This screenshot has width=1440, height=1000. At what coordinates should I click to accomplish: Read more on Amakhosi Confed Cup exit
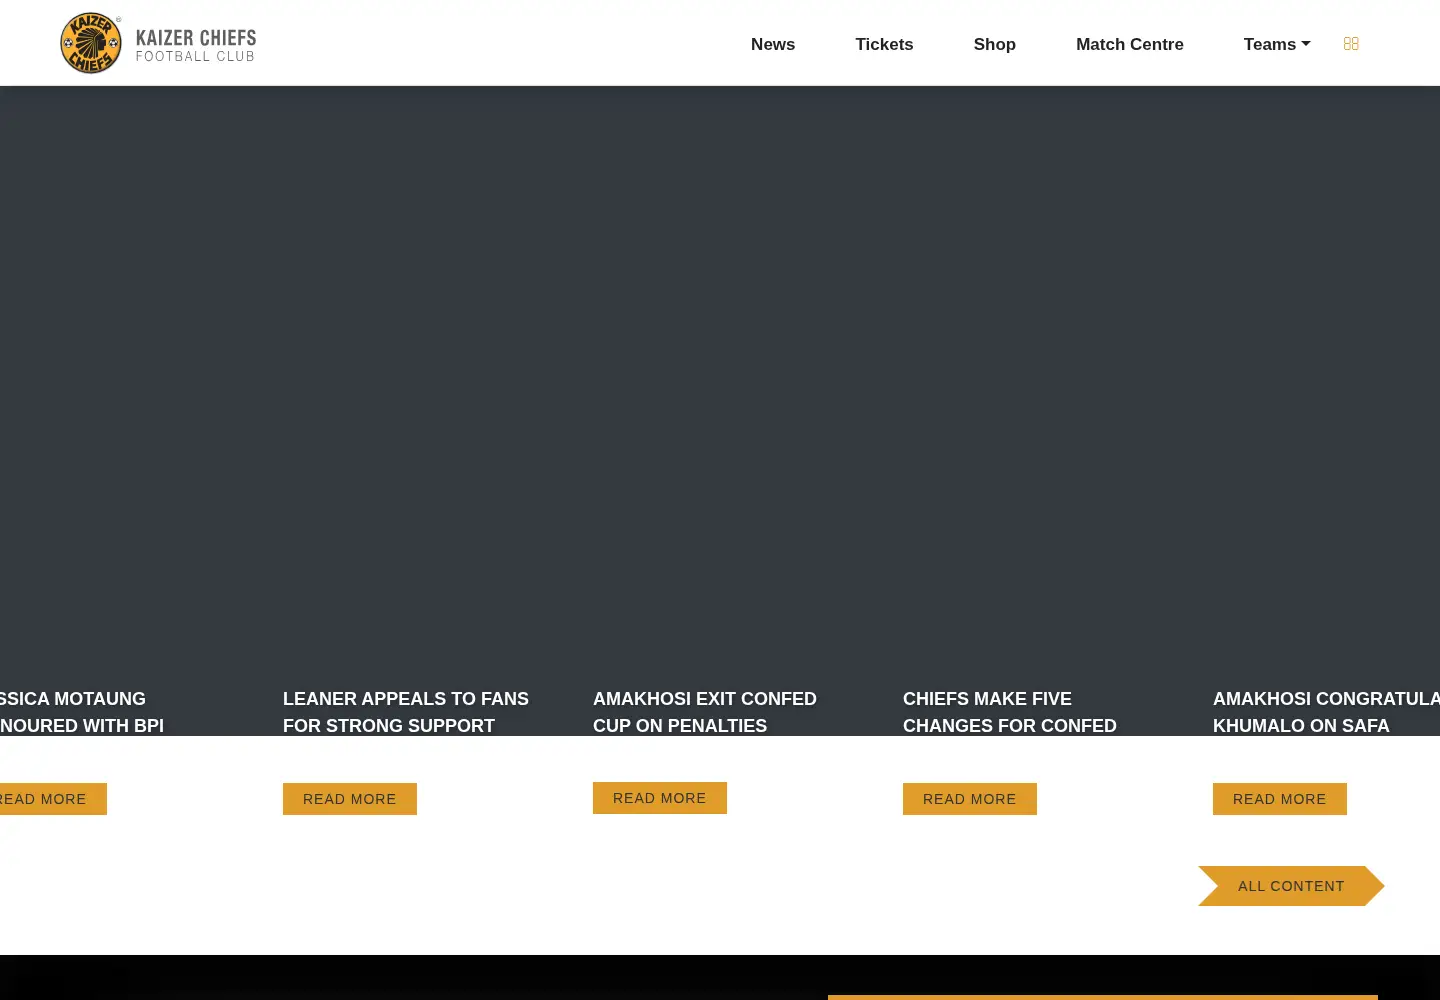click(660, 798)
